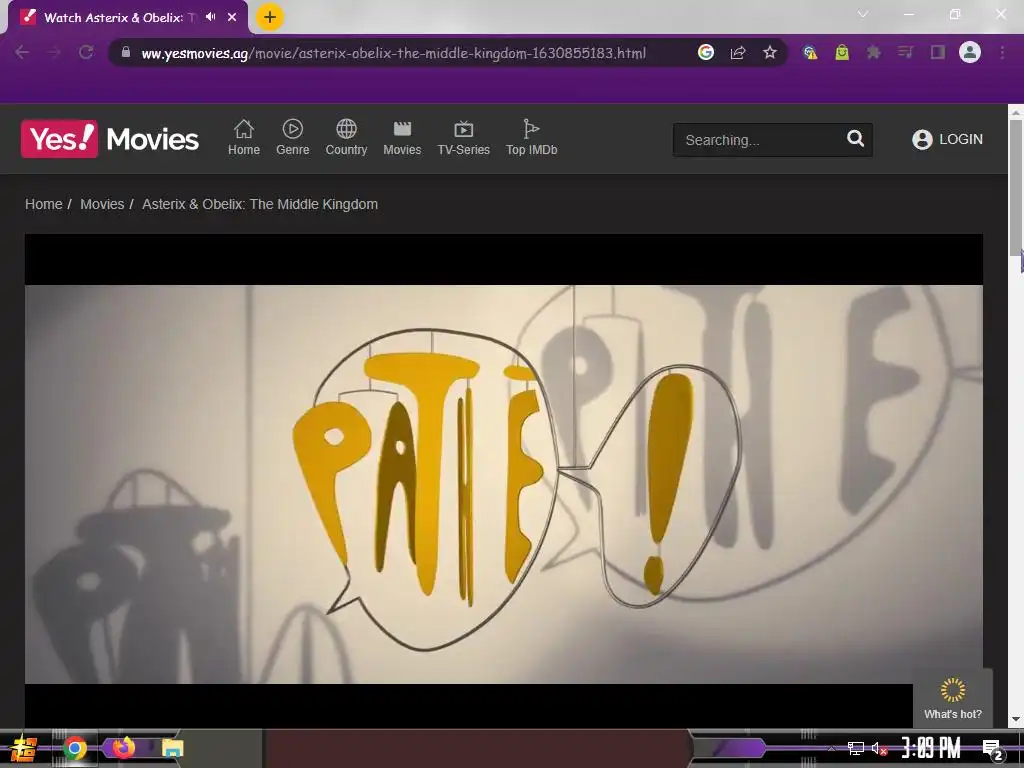Screen dimensions: 1024x768
Task: Open the TV-Series section
Action: pos(464,137)
